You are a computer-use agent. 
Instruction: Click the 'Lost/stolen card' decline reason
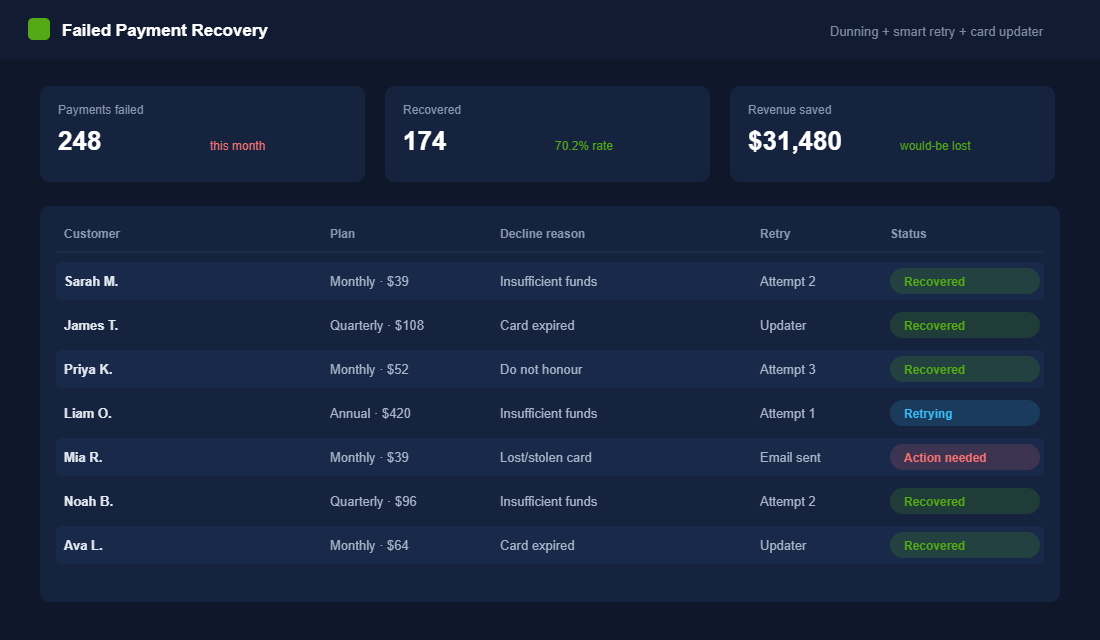(546, 458)
